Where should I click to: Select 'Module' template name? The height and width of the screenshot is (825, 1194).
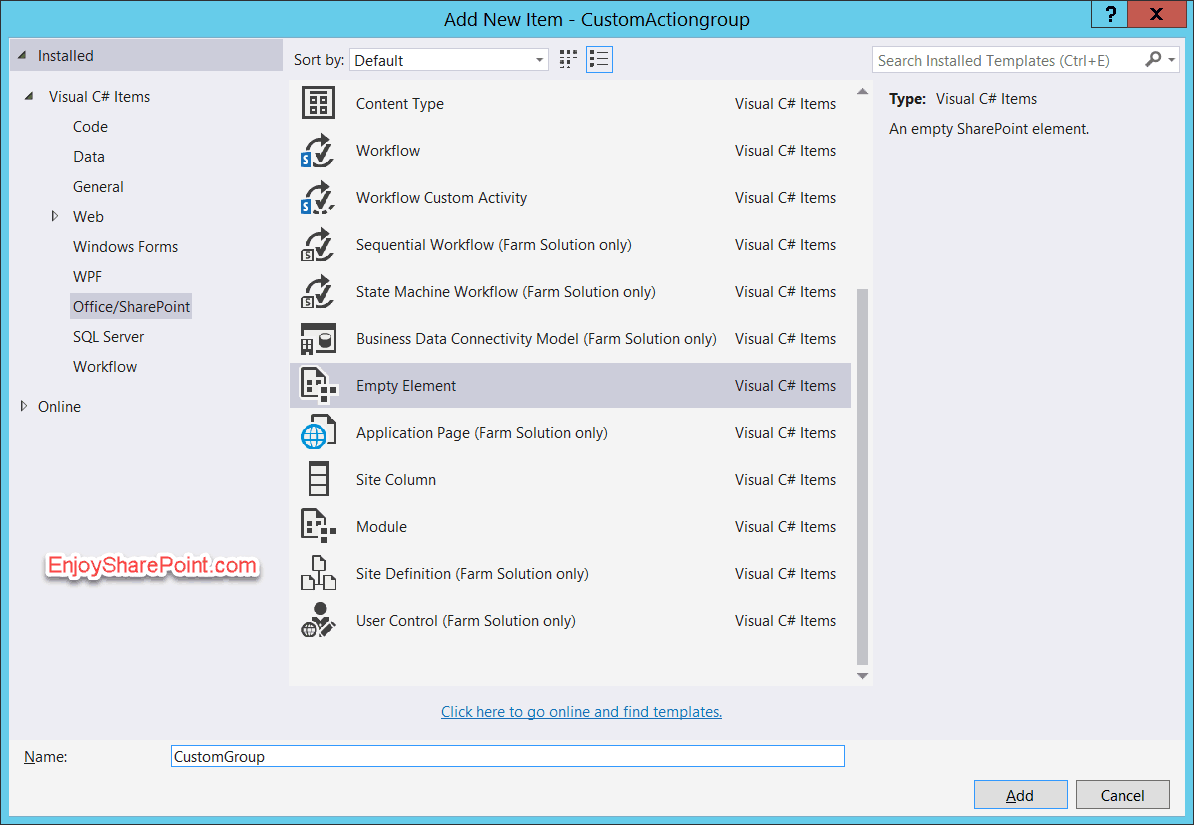click(382, 527)
